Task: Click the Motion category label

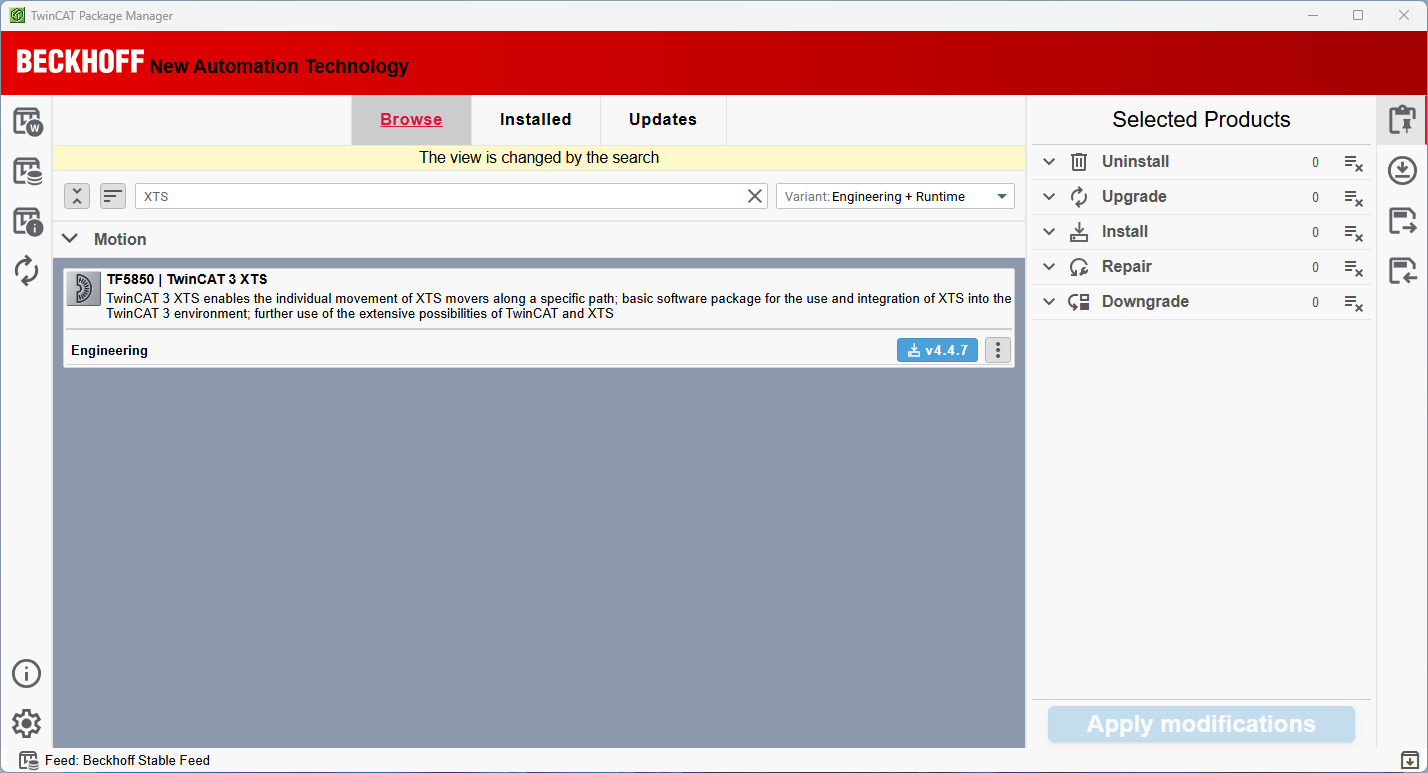Action: pos(120,239)
